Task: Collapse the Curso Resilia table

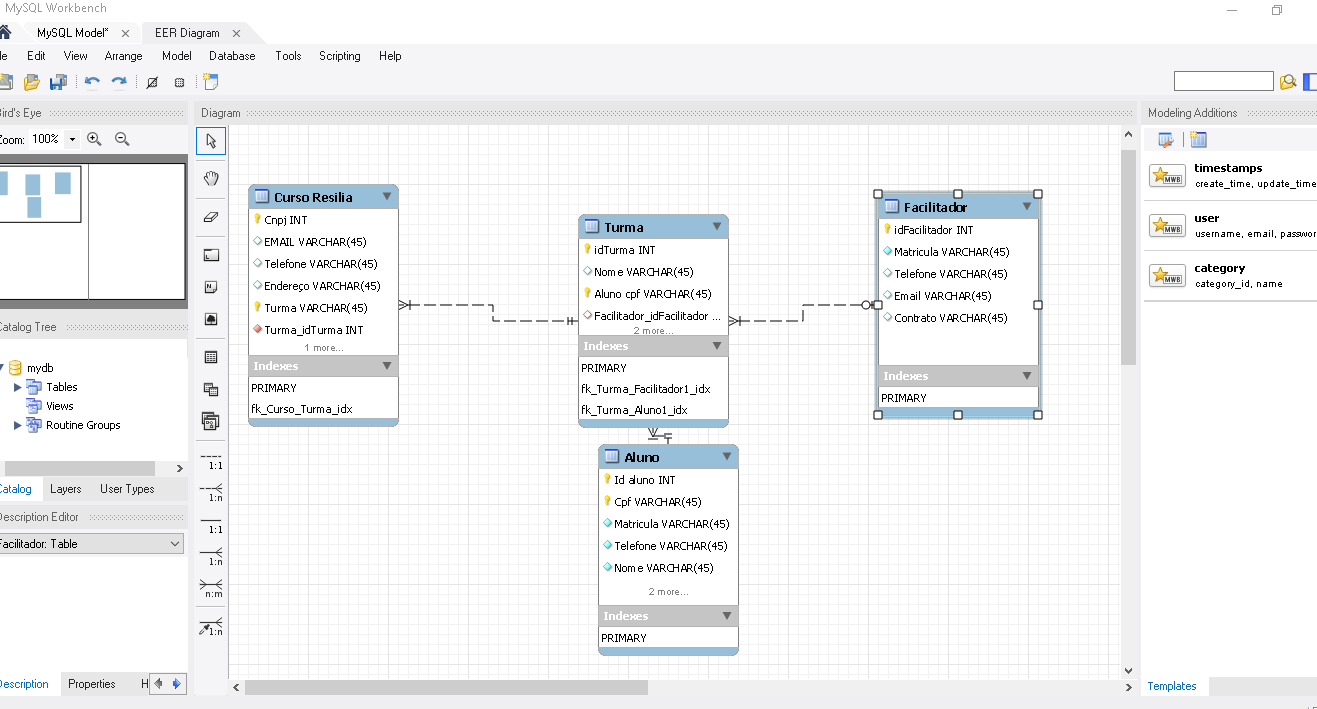Action: coord(387,196)
